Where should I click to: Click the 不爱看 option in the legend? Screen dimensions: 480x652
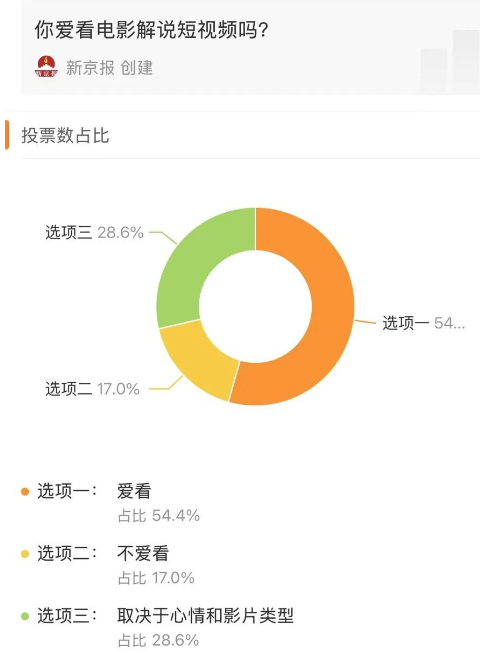(143, 554)
